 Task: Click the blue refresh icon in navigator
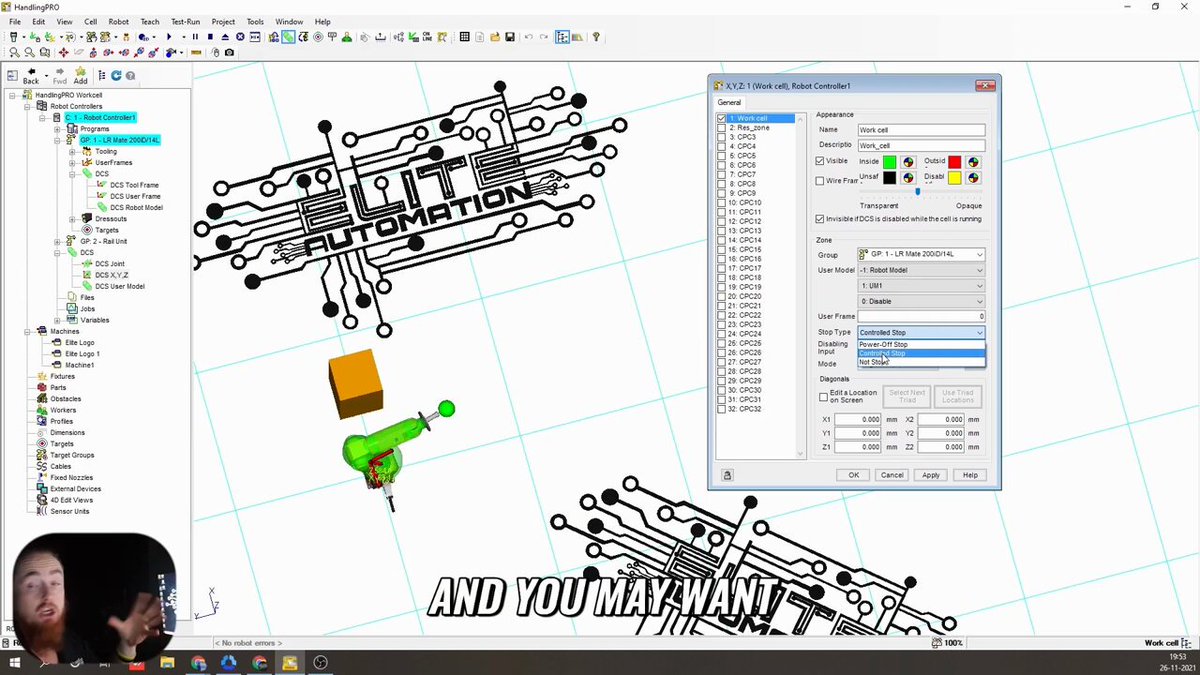point(116,75)
